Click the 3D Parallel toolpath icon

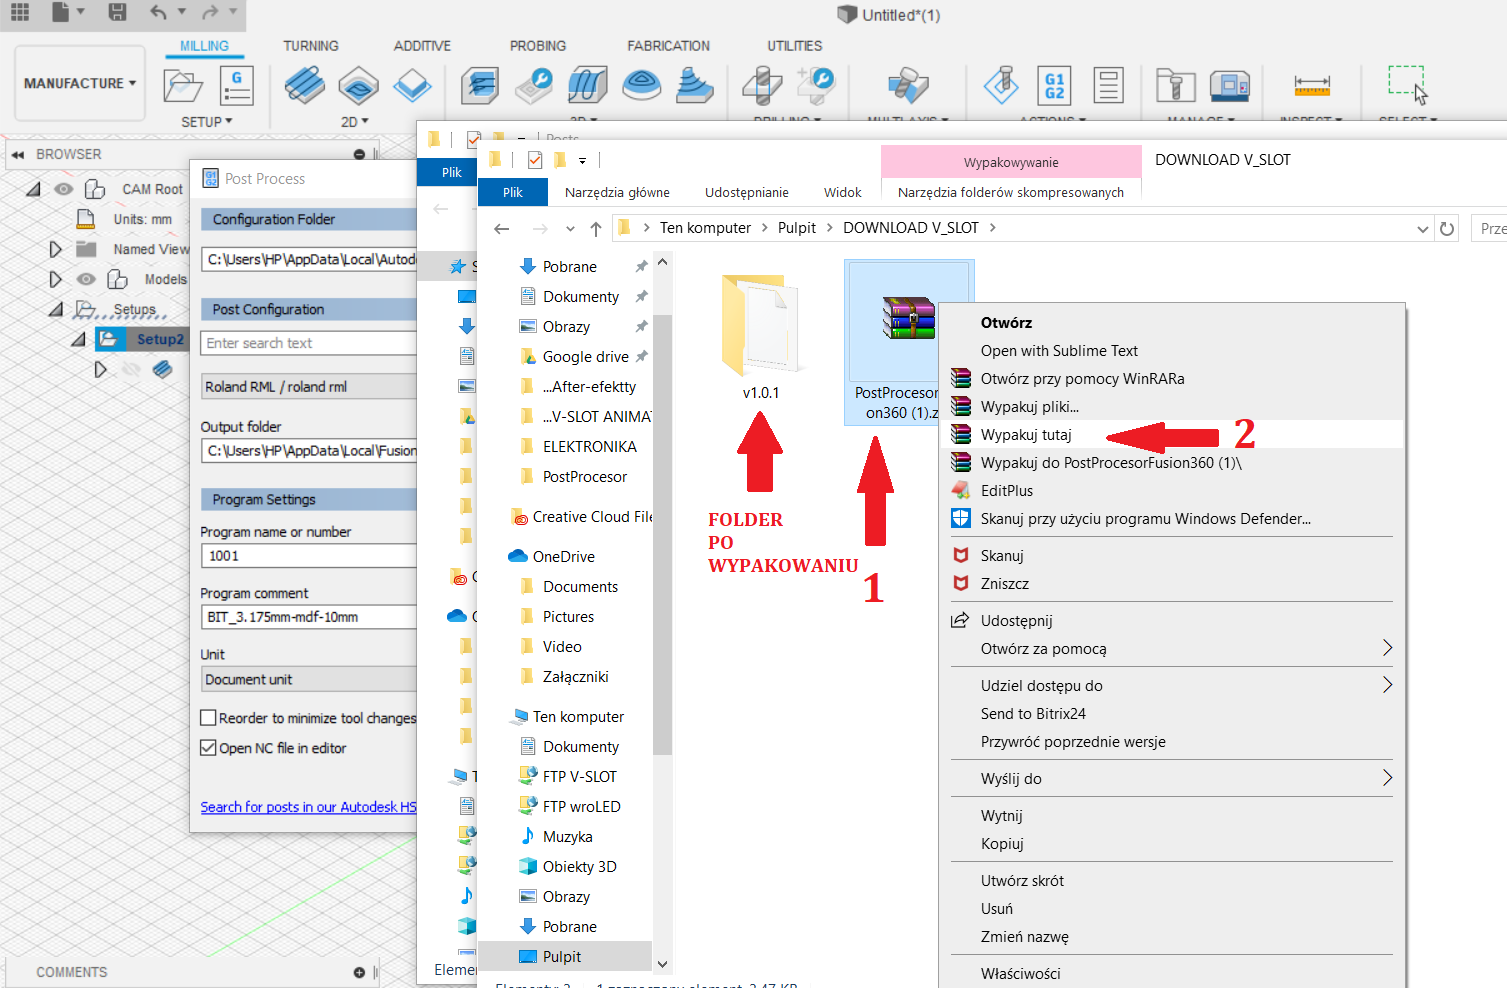(x=588, y=85)
